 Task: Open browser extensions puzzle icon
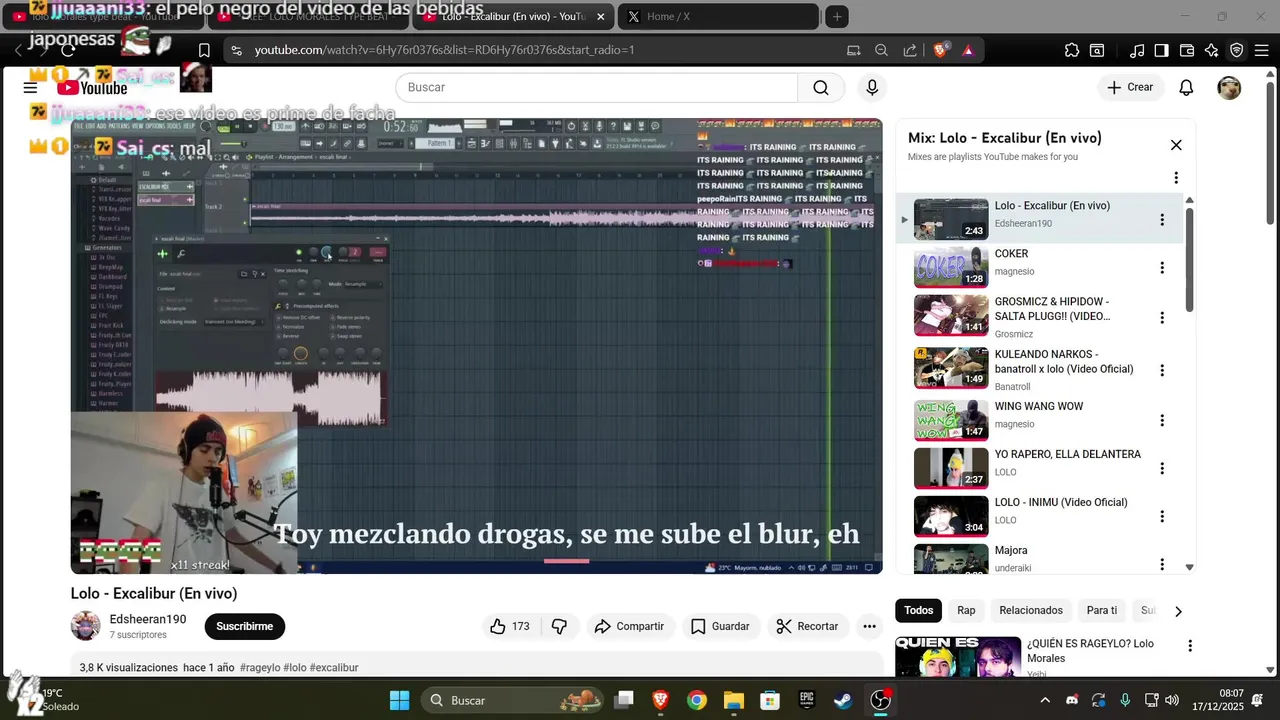(1072, 50)
